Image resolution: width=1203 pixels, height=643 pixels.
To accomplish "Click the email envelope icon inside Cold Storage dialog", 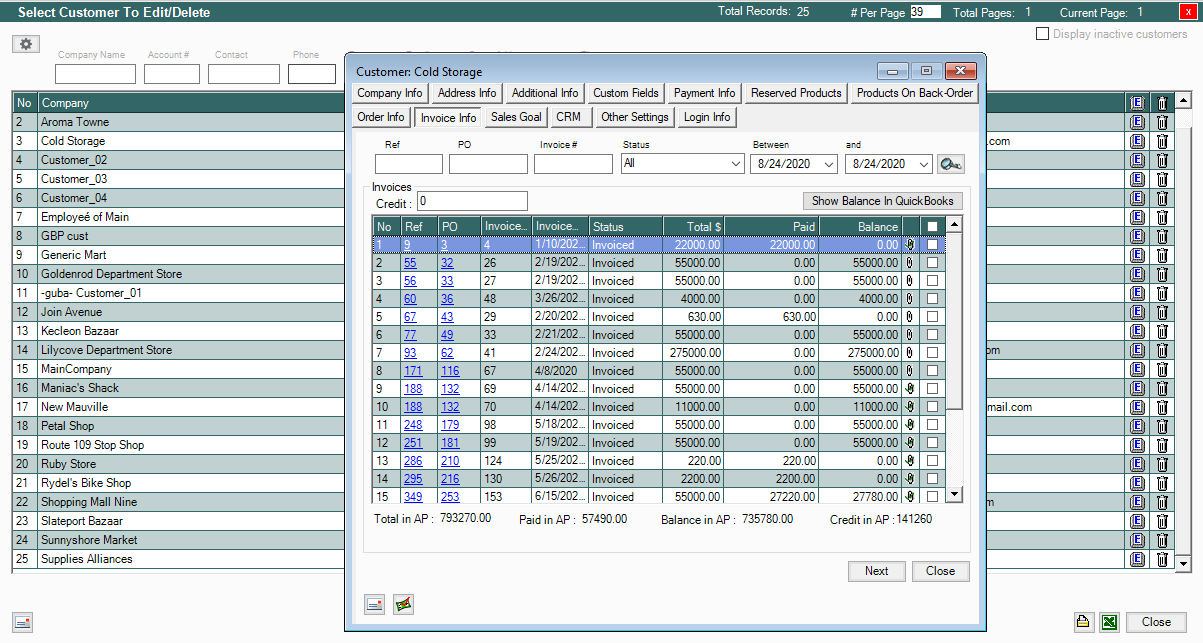I will click(375, 604).
